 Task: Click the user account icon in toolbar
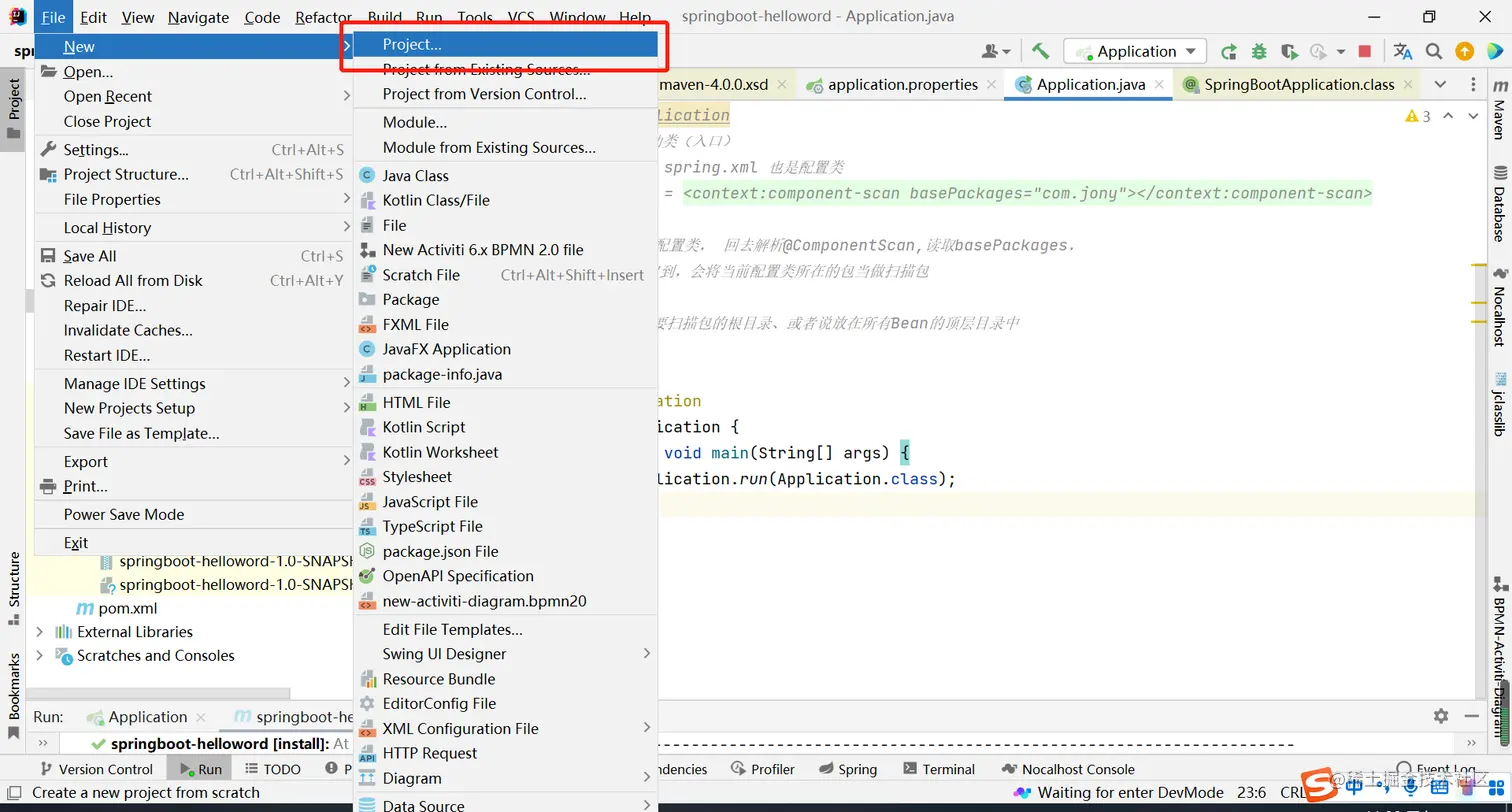[996, 51]
